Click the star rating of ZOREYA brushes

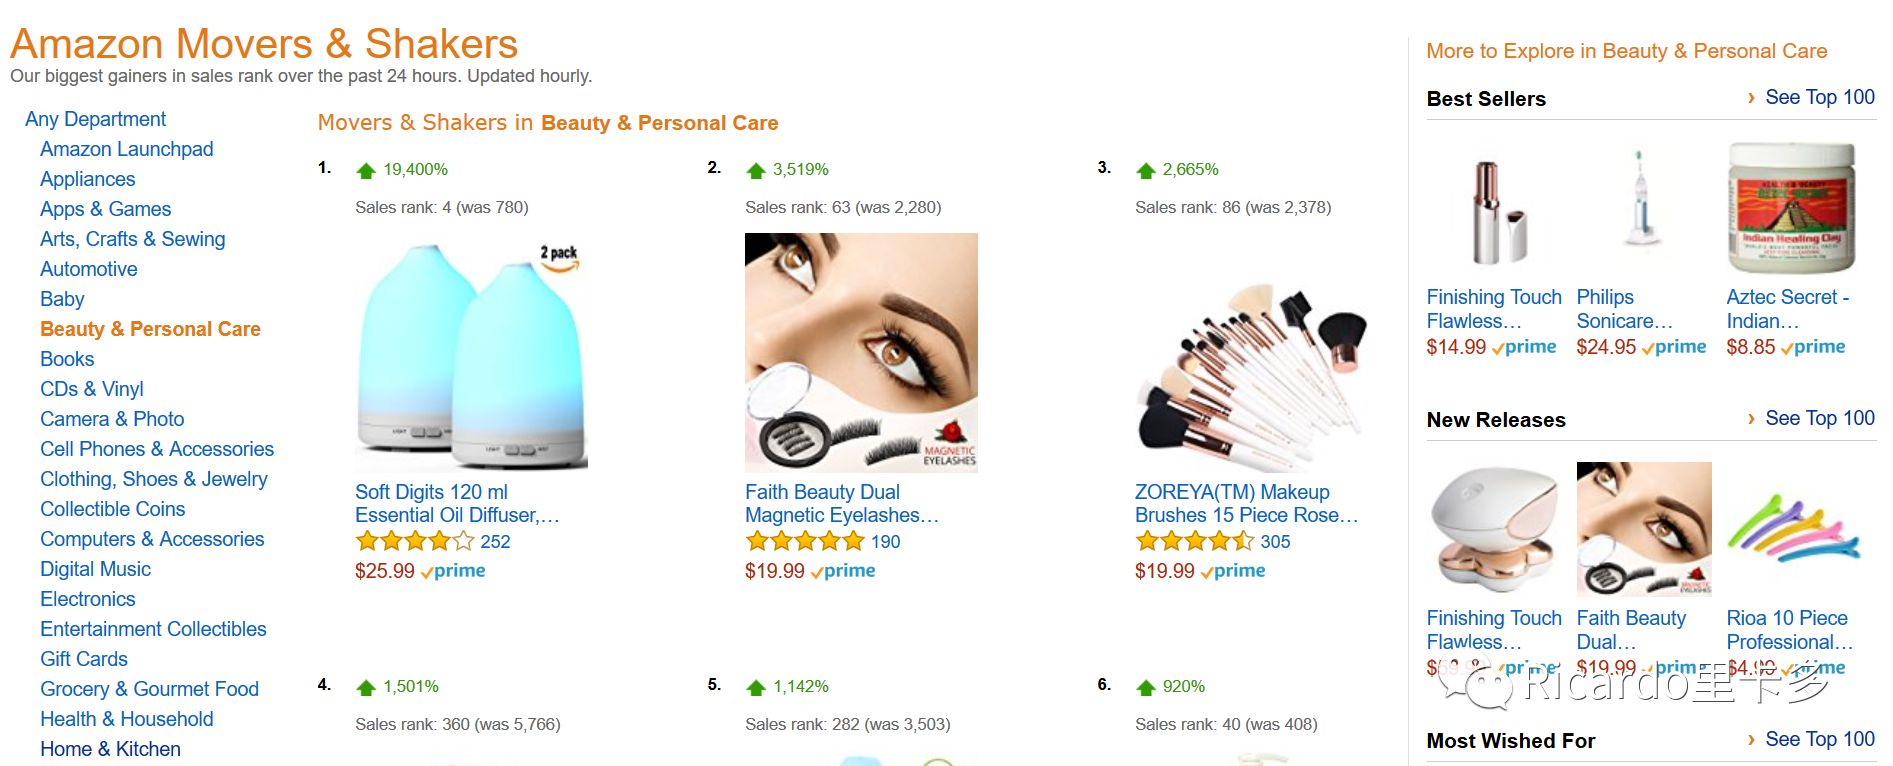click(1195, 542)
